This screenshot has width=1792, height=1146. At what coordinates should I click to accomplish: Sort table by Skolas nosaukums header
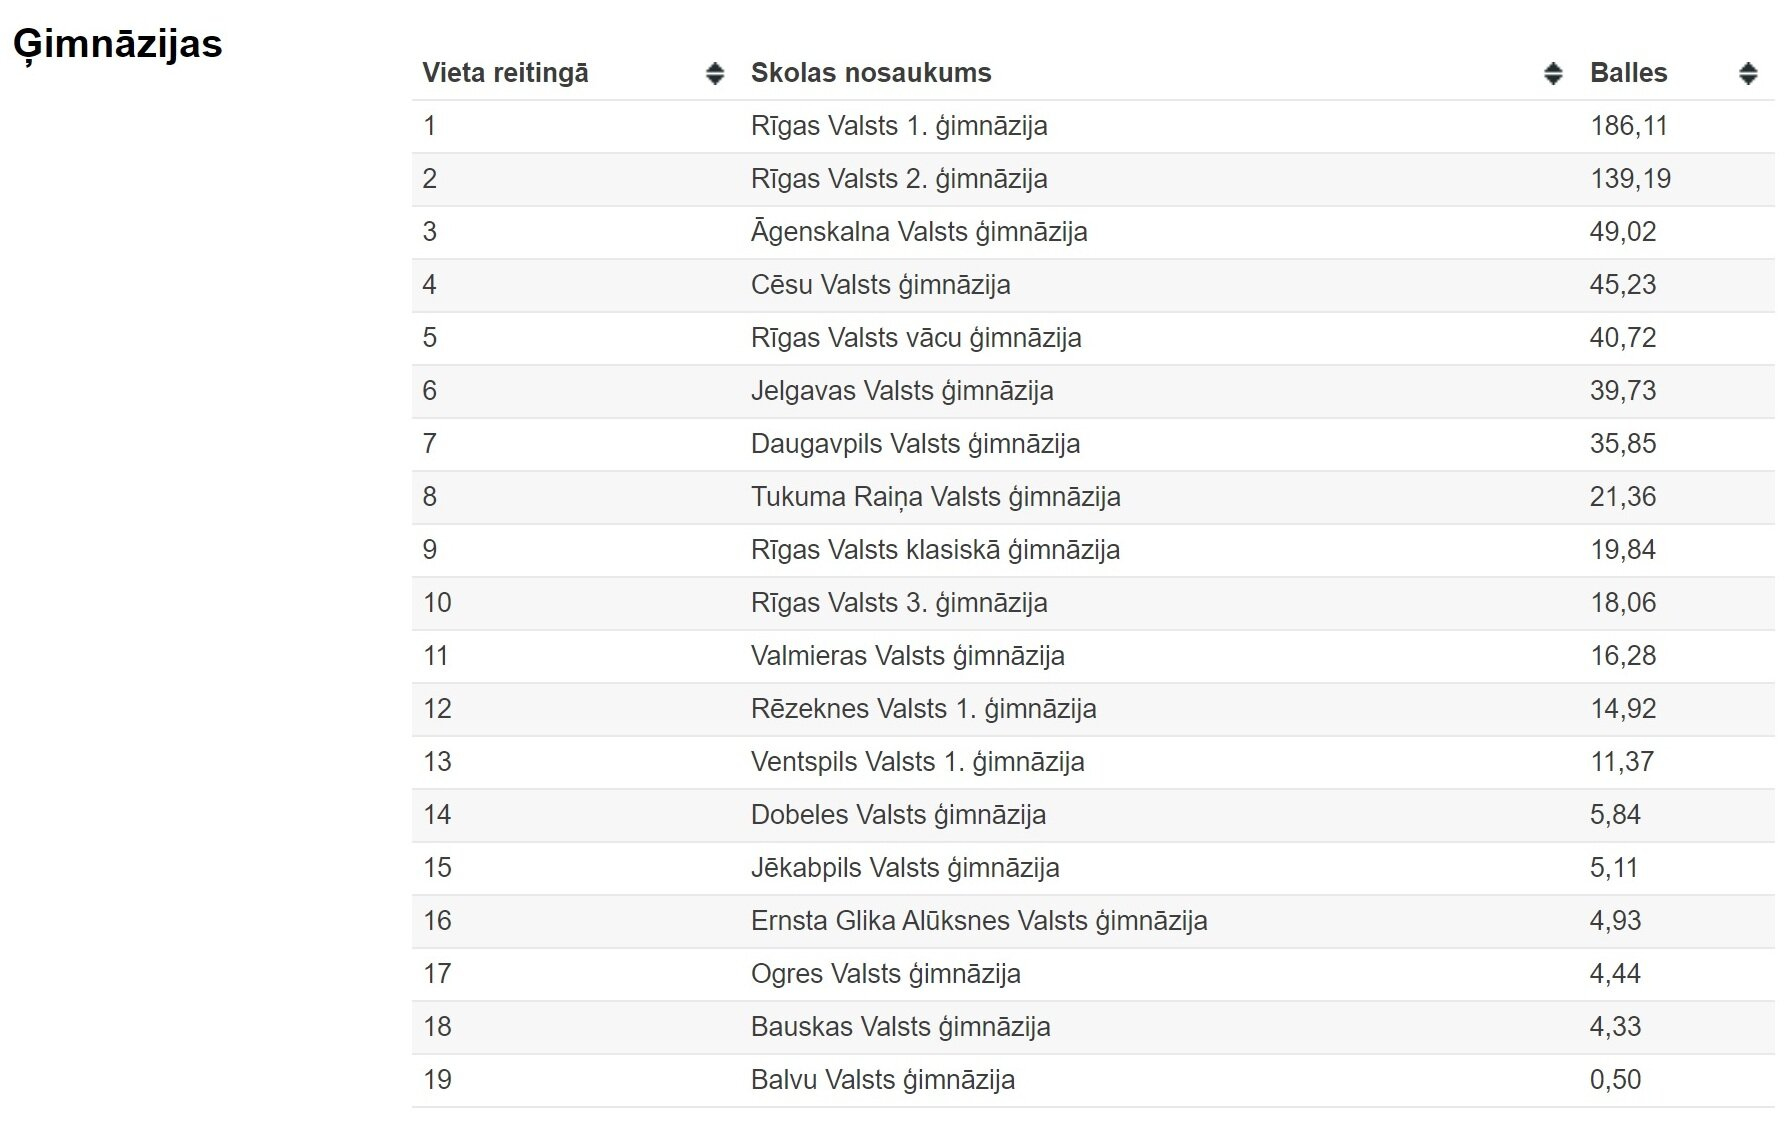(870, 73)
